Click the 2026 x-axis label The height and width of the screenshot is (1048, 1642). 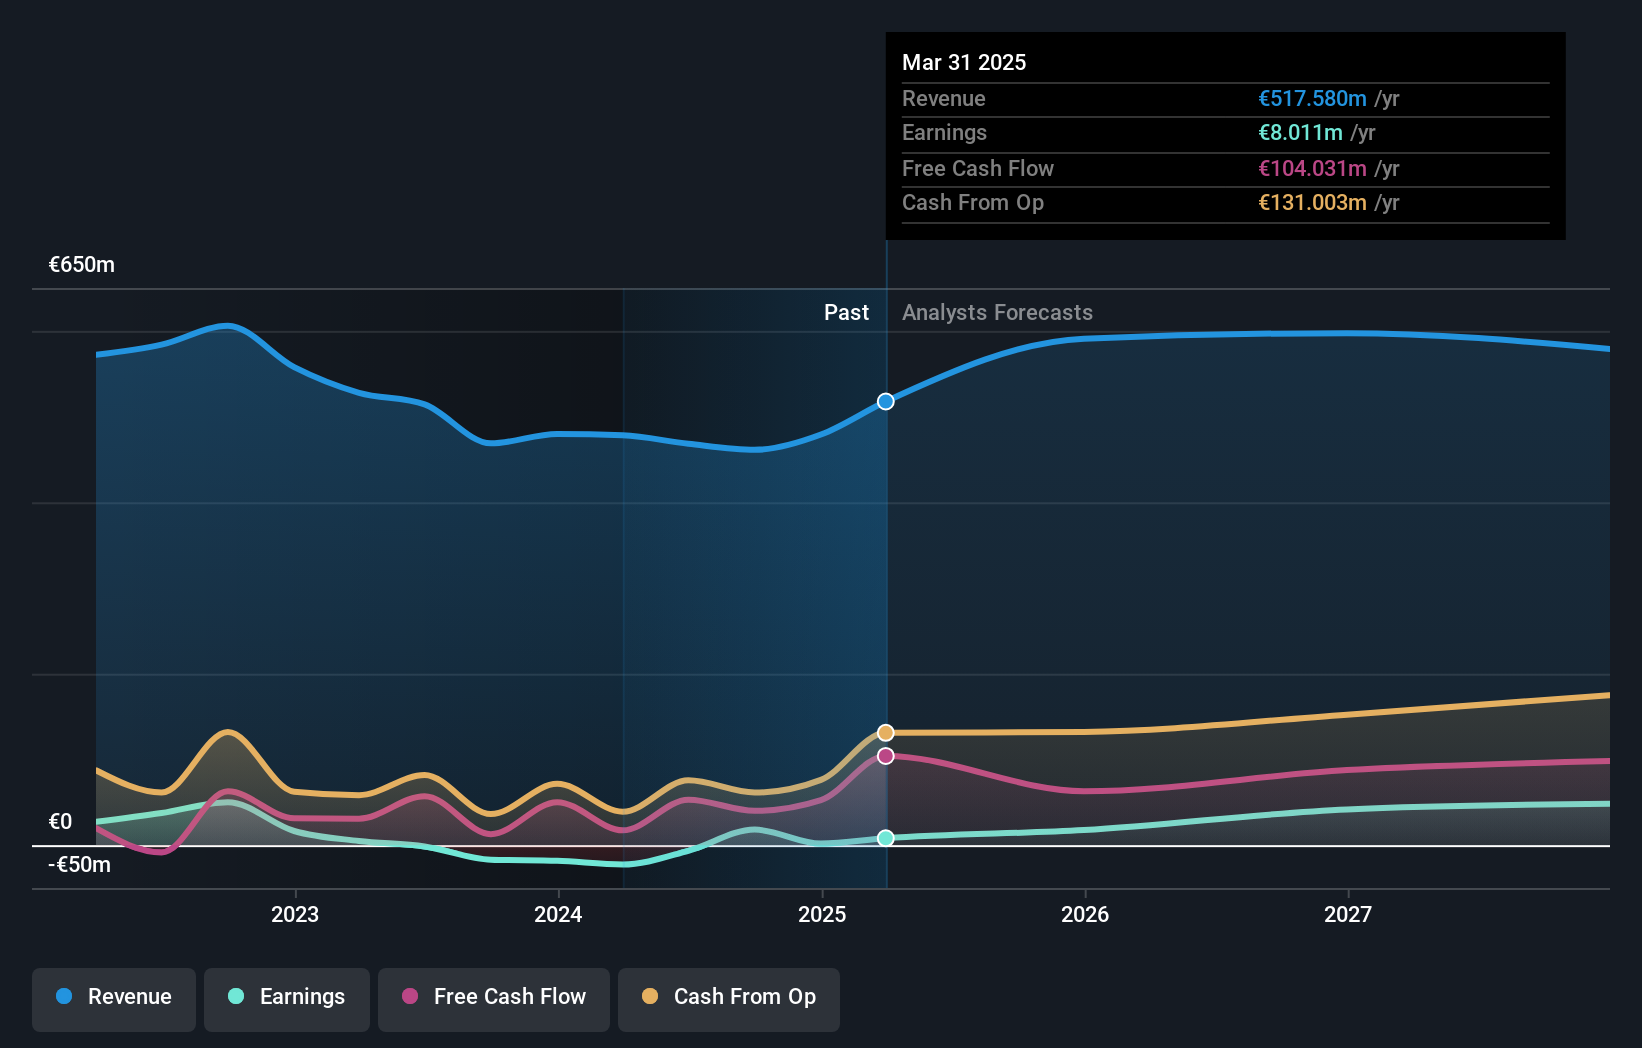pyautogui.click(x=1085, y=914)
